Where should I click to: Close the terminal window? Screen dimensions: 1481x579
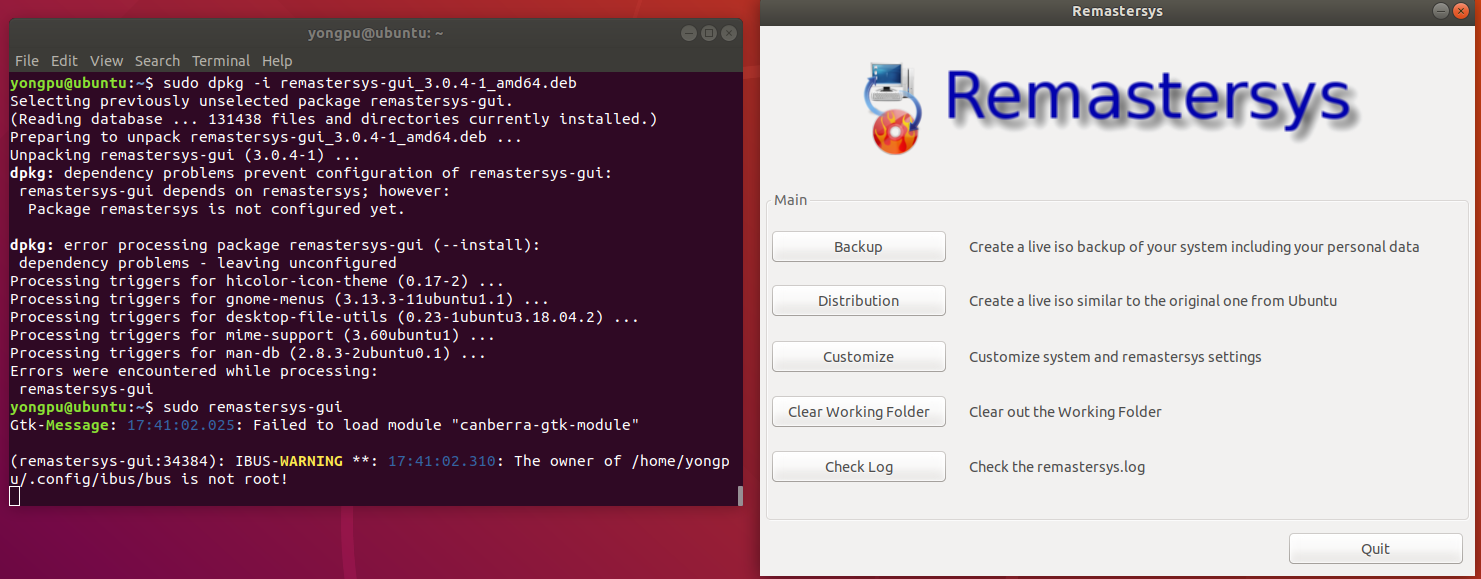[730, 33]
